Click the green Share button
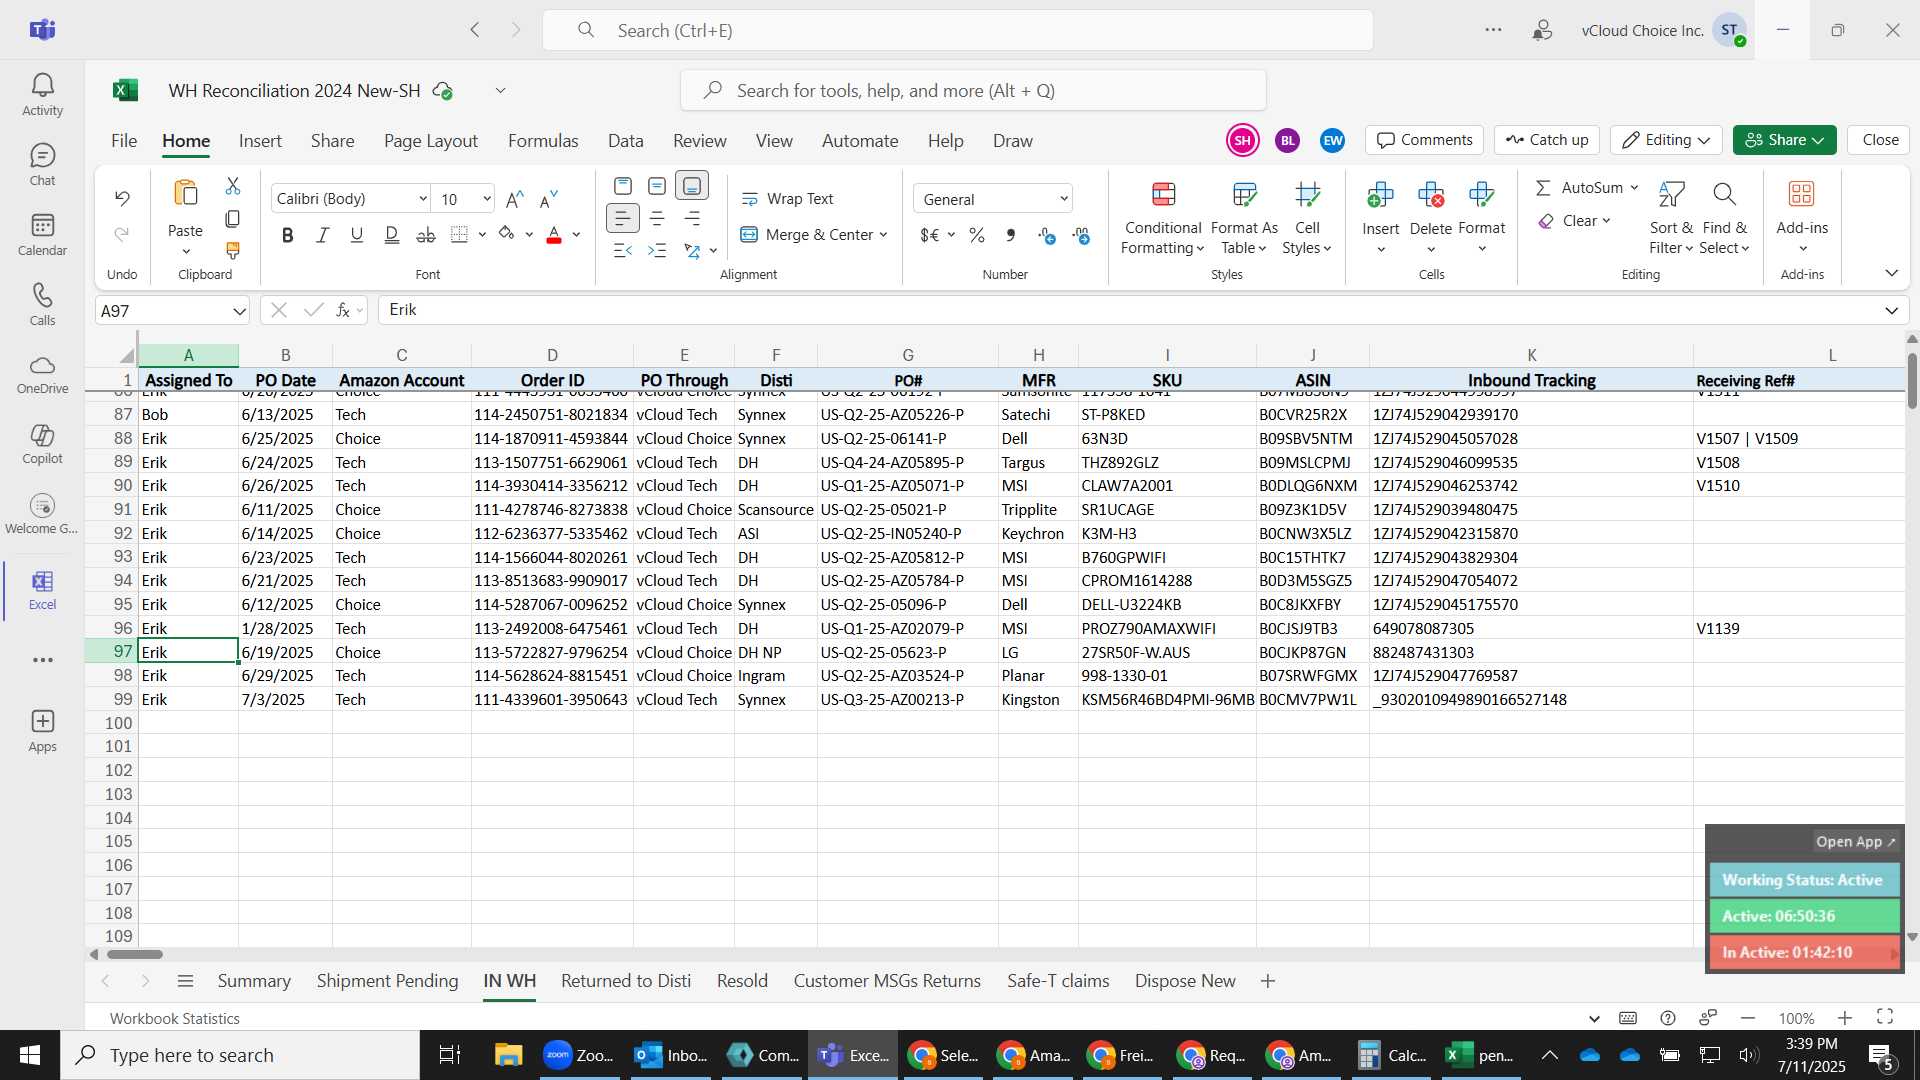 (1784, 140)
